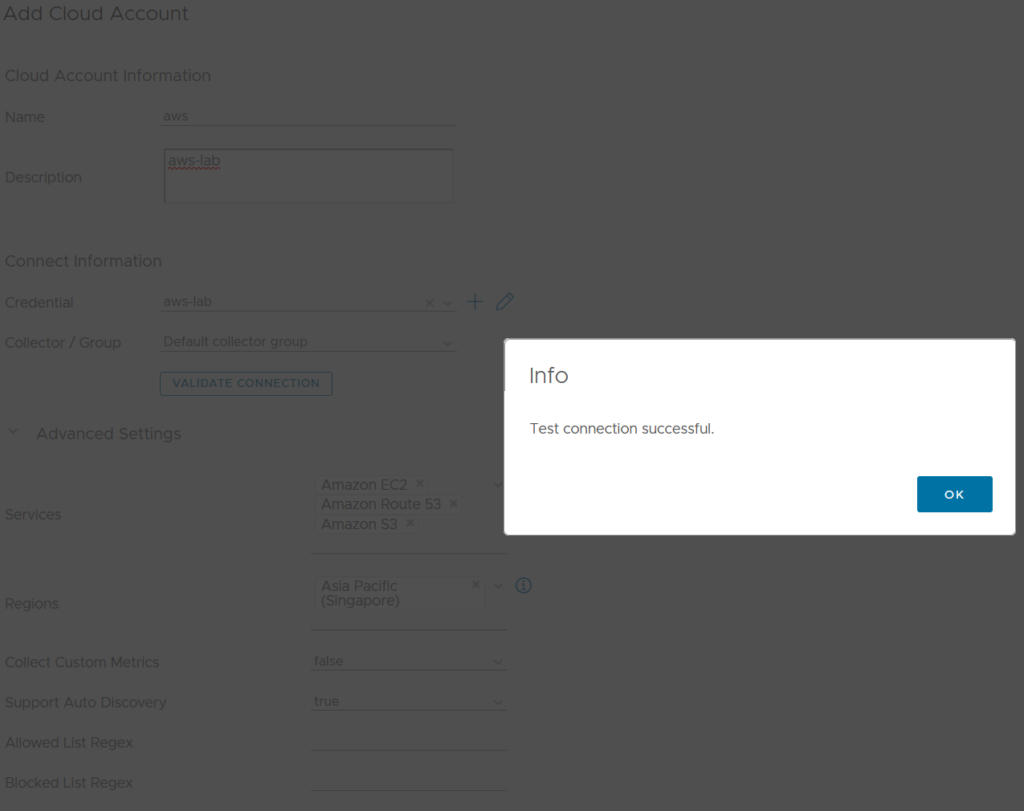Image resolution: width=1024 pixels, height=811 pixels.
Task: Remove the Amazon S3 service tag
Action: tap(410, 523)
